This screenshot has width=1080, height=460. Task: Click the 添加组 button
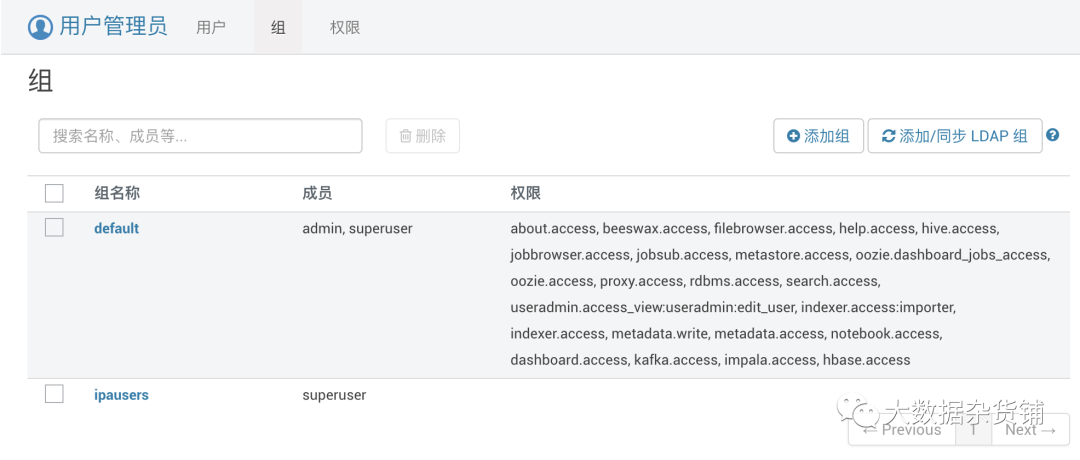pyautogui.click(x=818, y=136)
